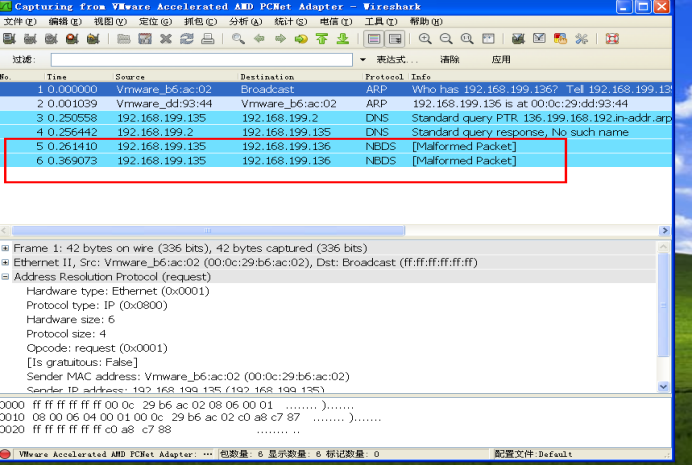Click into the 过滤 filter input field
Viewport: 692px width, 465px height.
coord(202,60)
